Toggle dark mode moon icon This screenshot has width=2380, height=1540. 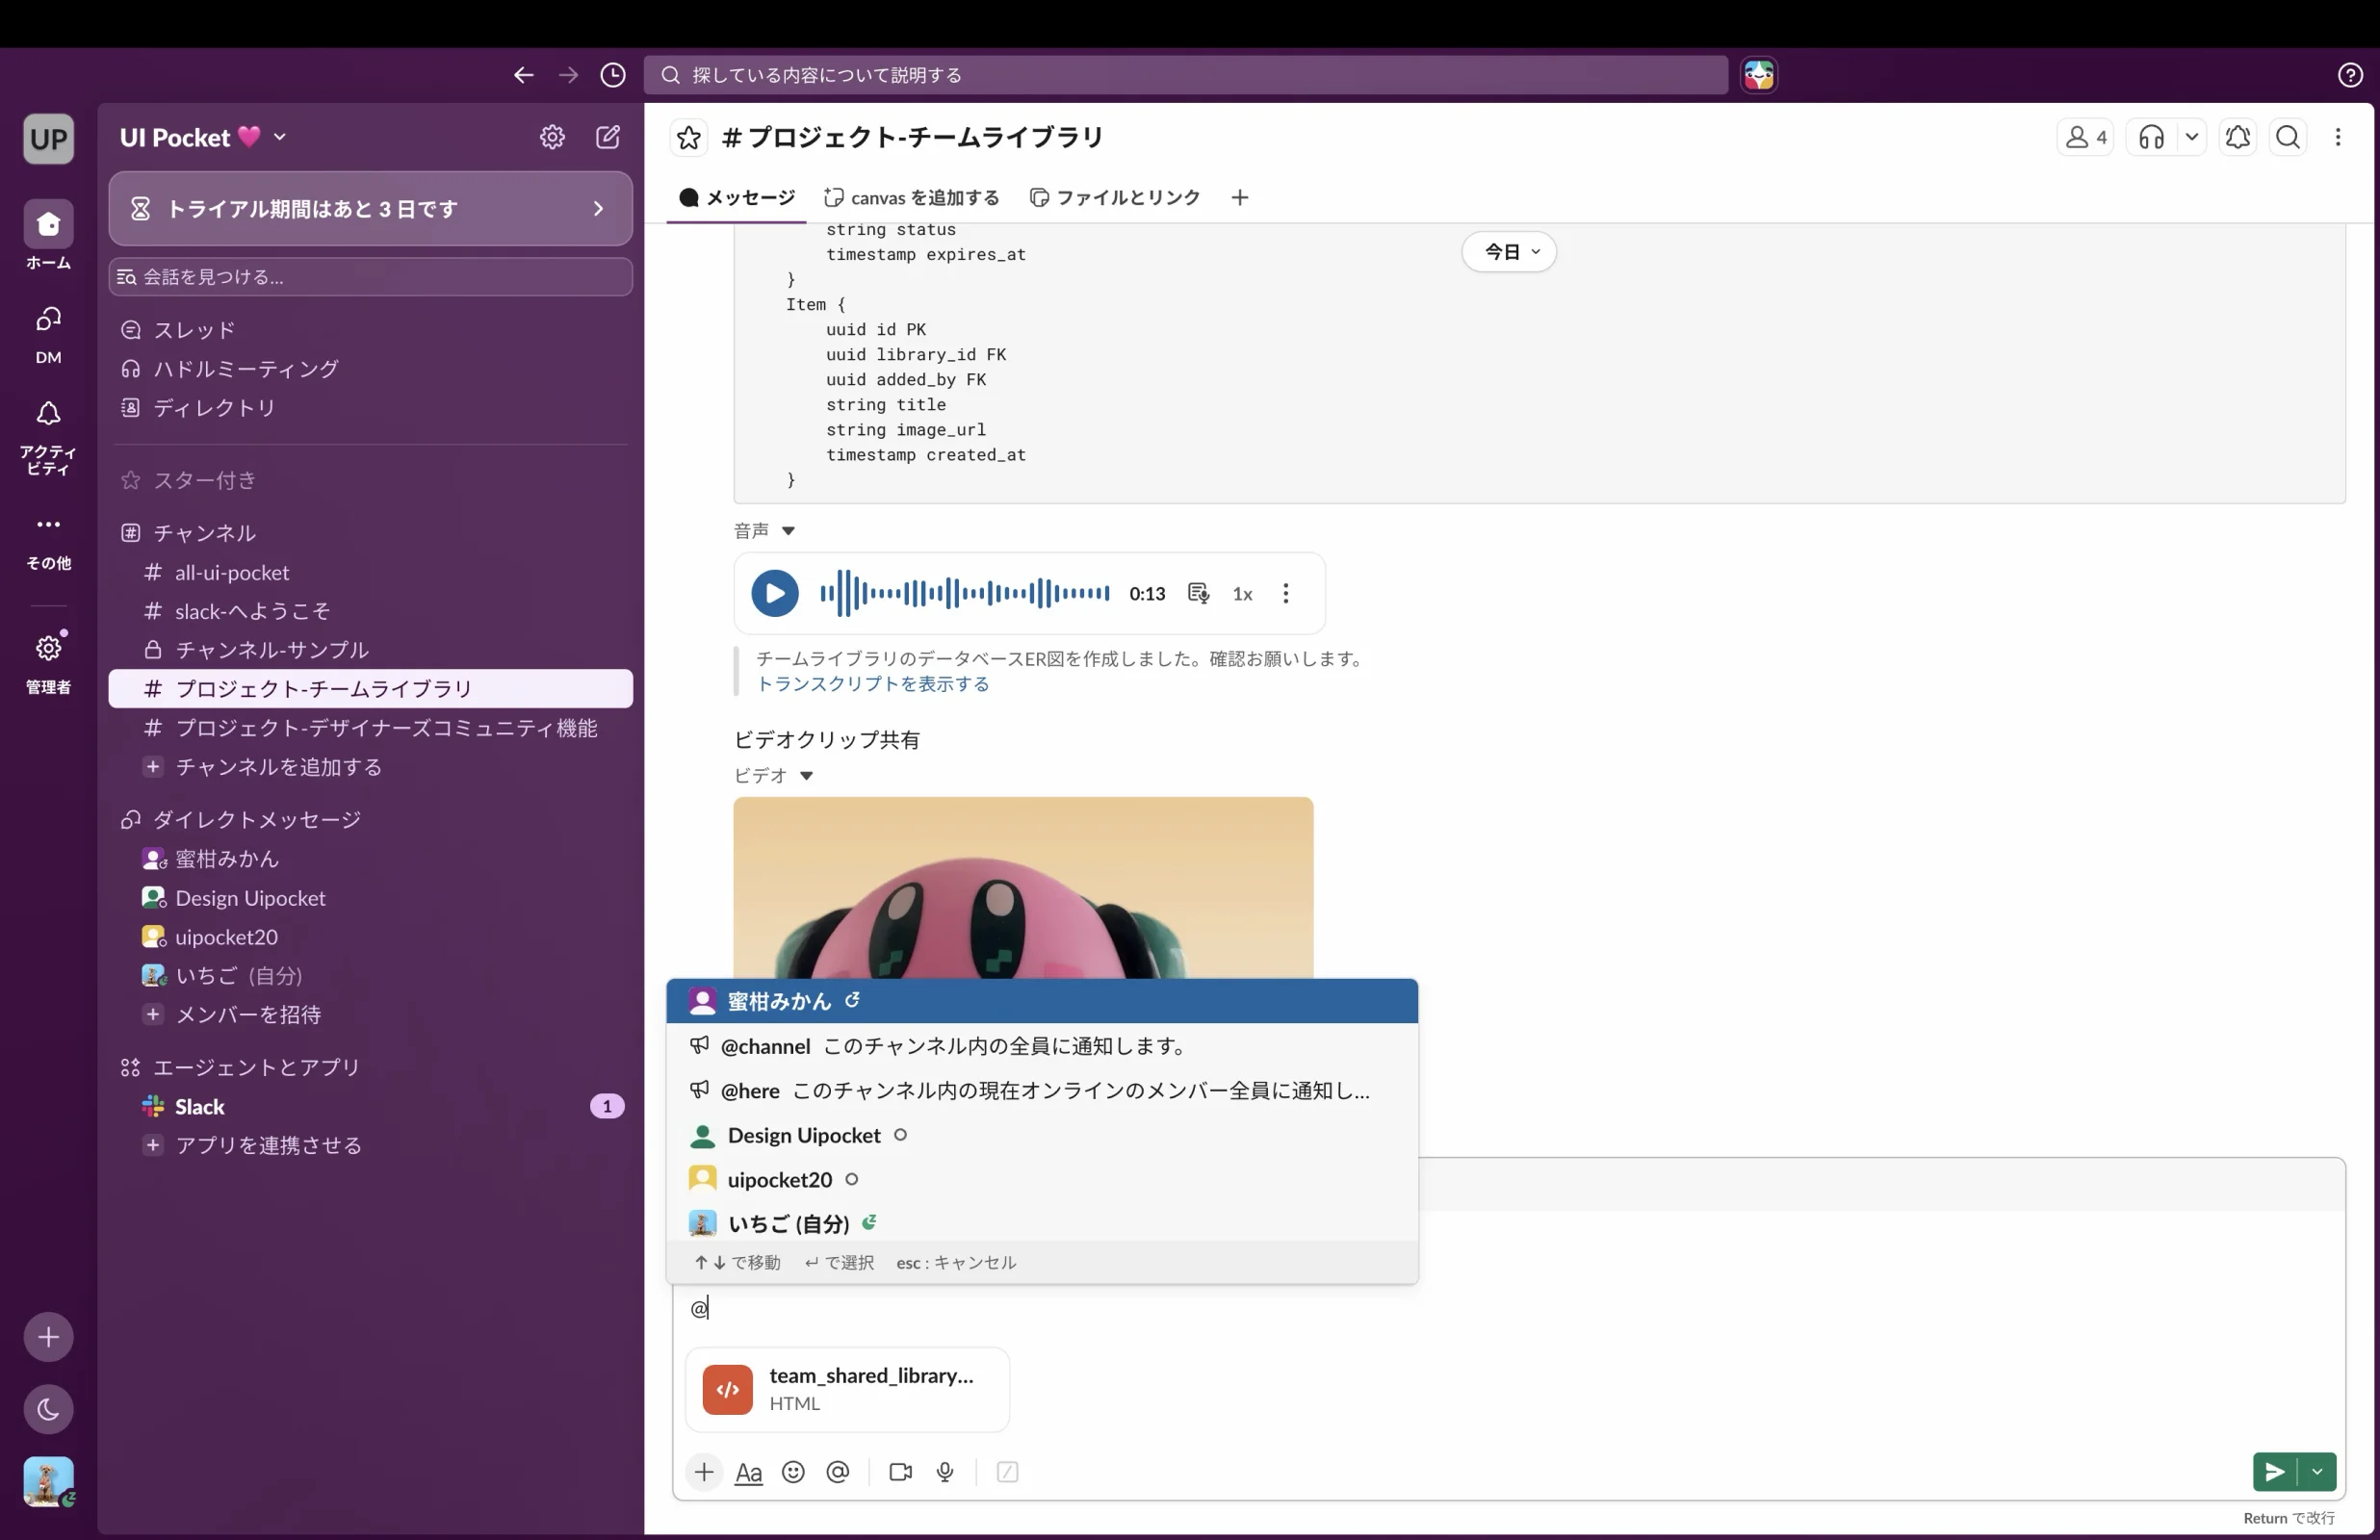click(48, 1409)
